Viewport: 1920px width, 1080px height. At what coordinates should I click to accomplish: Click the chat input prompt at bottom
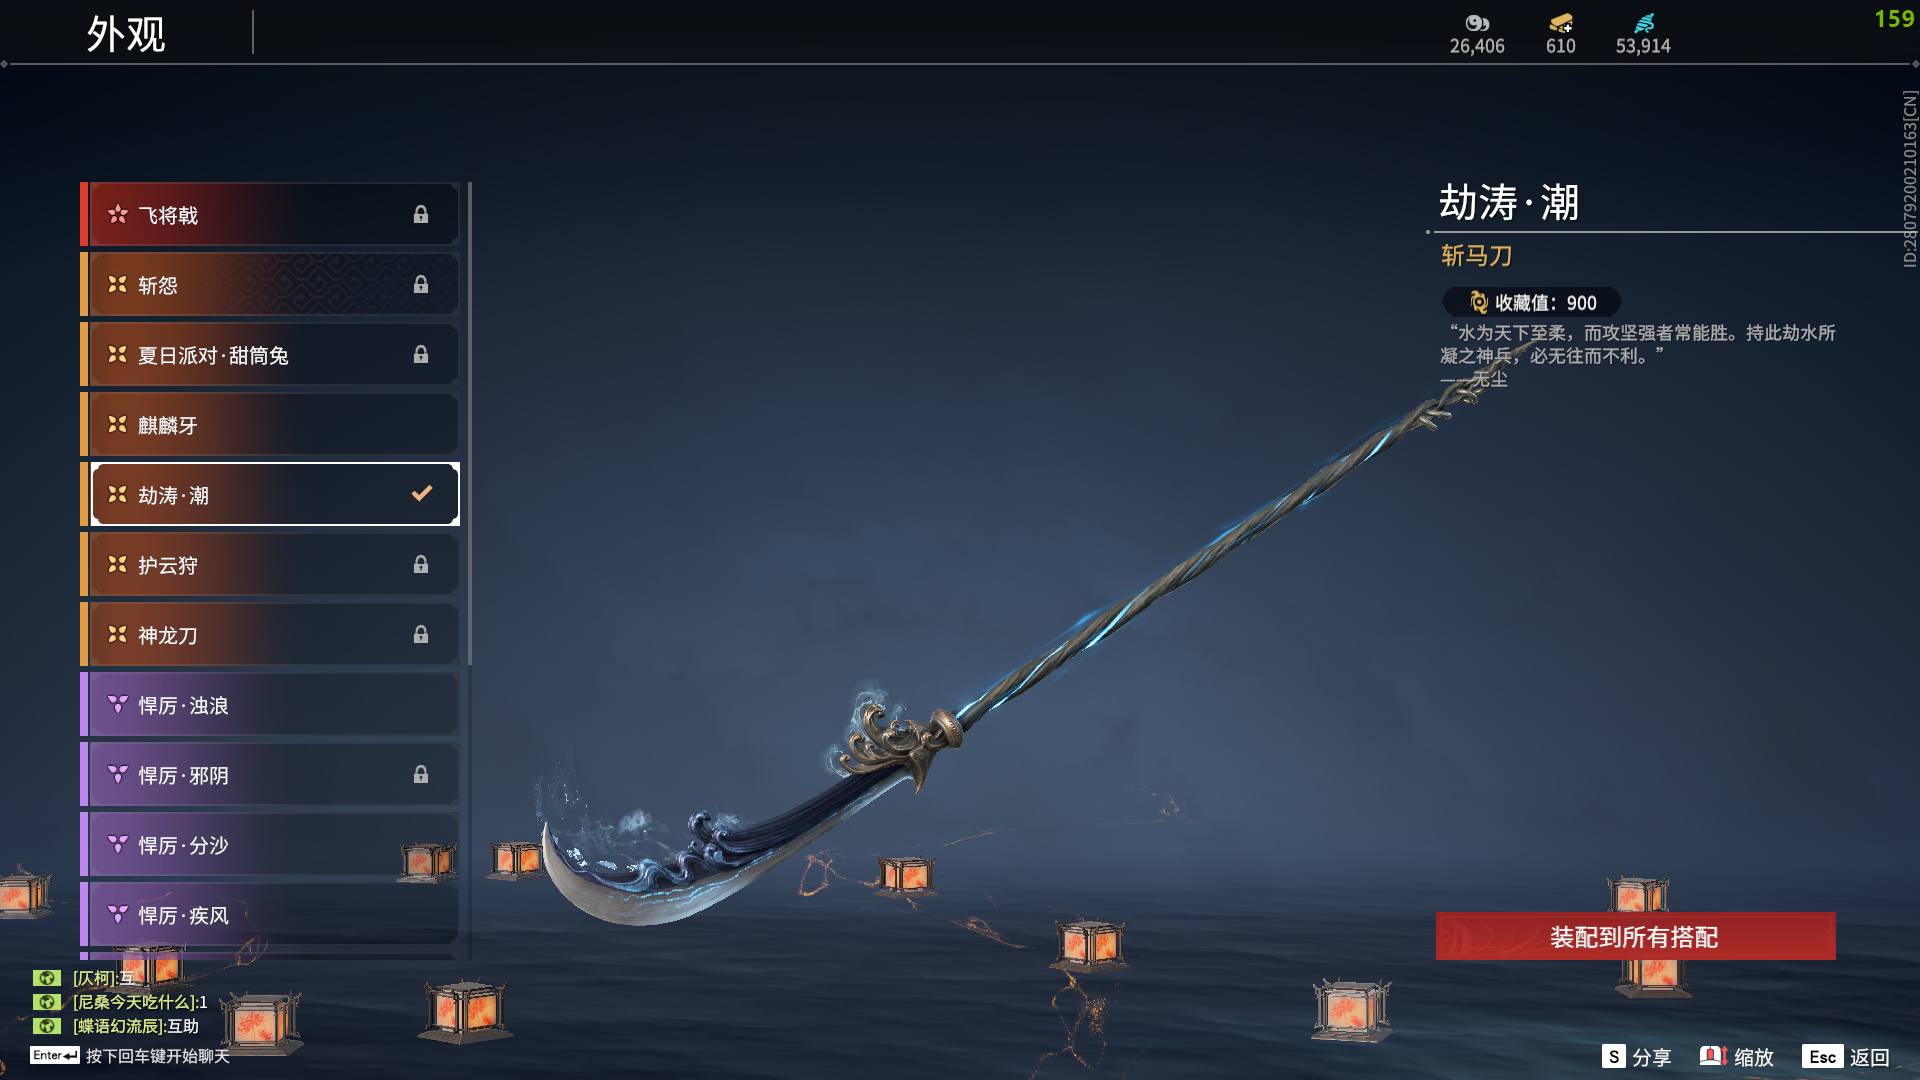[x=130, y=1056]
